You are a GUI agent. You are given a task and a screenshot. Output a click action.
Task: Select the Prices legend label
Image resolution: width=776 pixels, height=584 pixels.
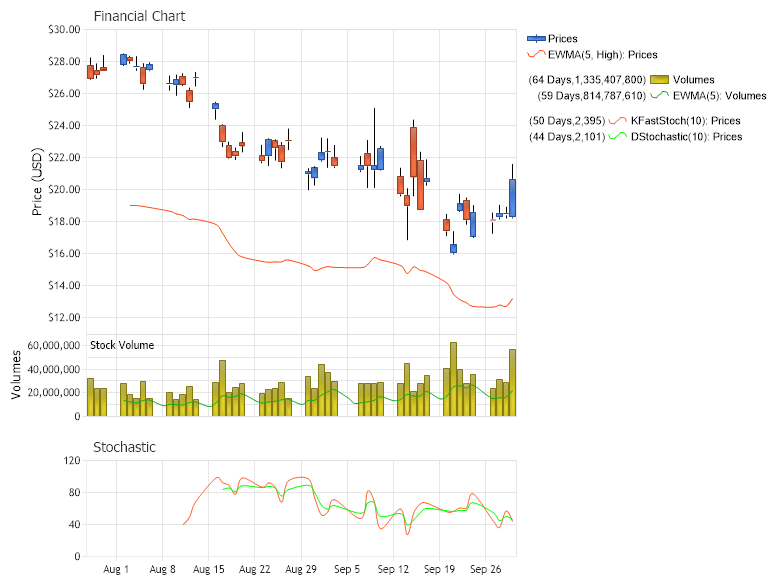click(563, 39)
